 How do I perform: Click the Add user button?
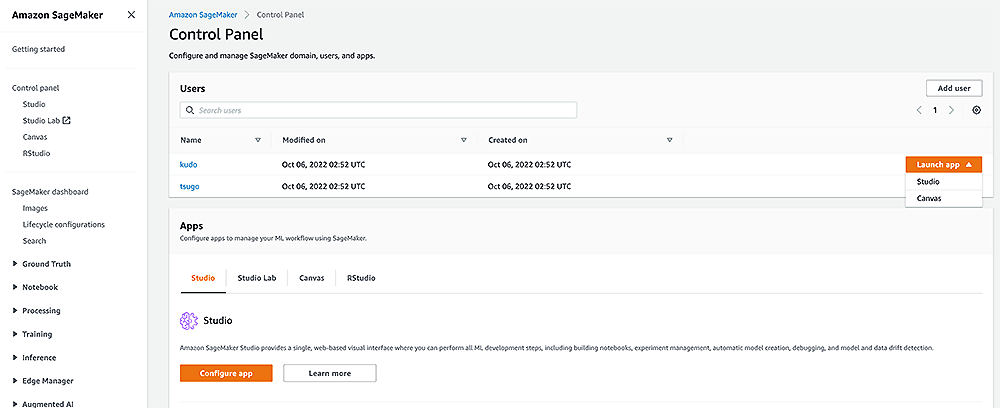(x=954, y=89)
